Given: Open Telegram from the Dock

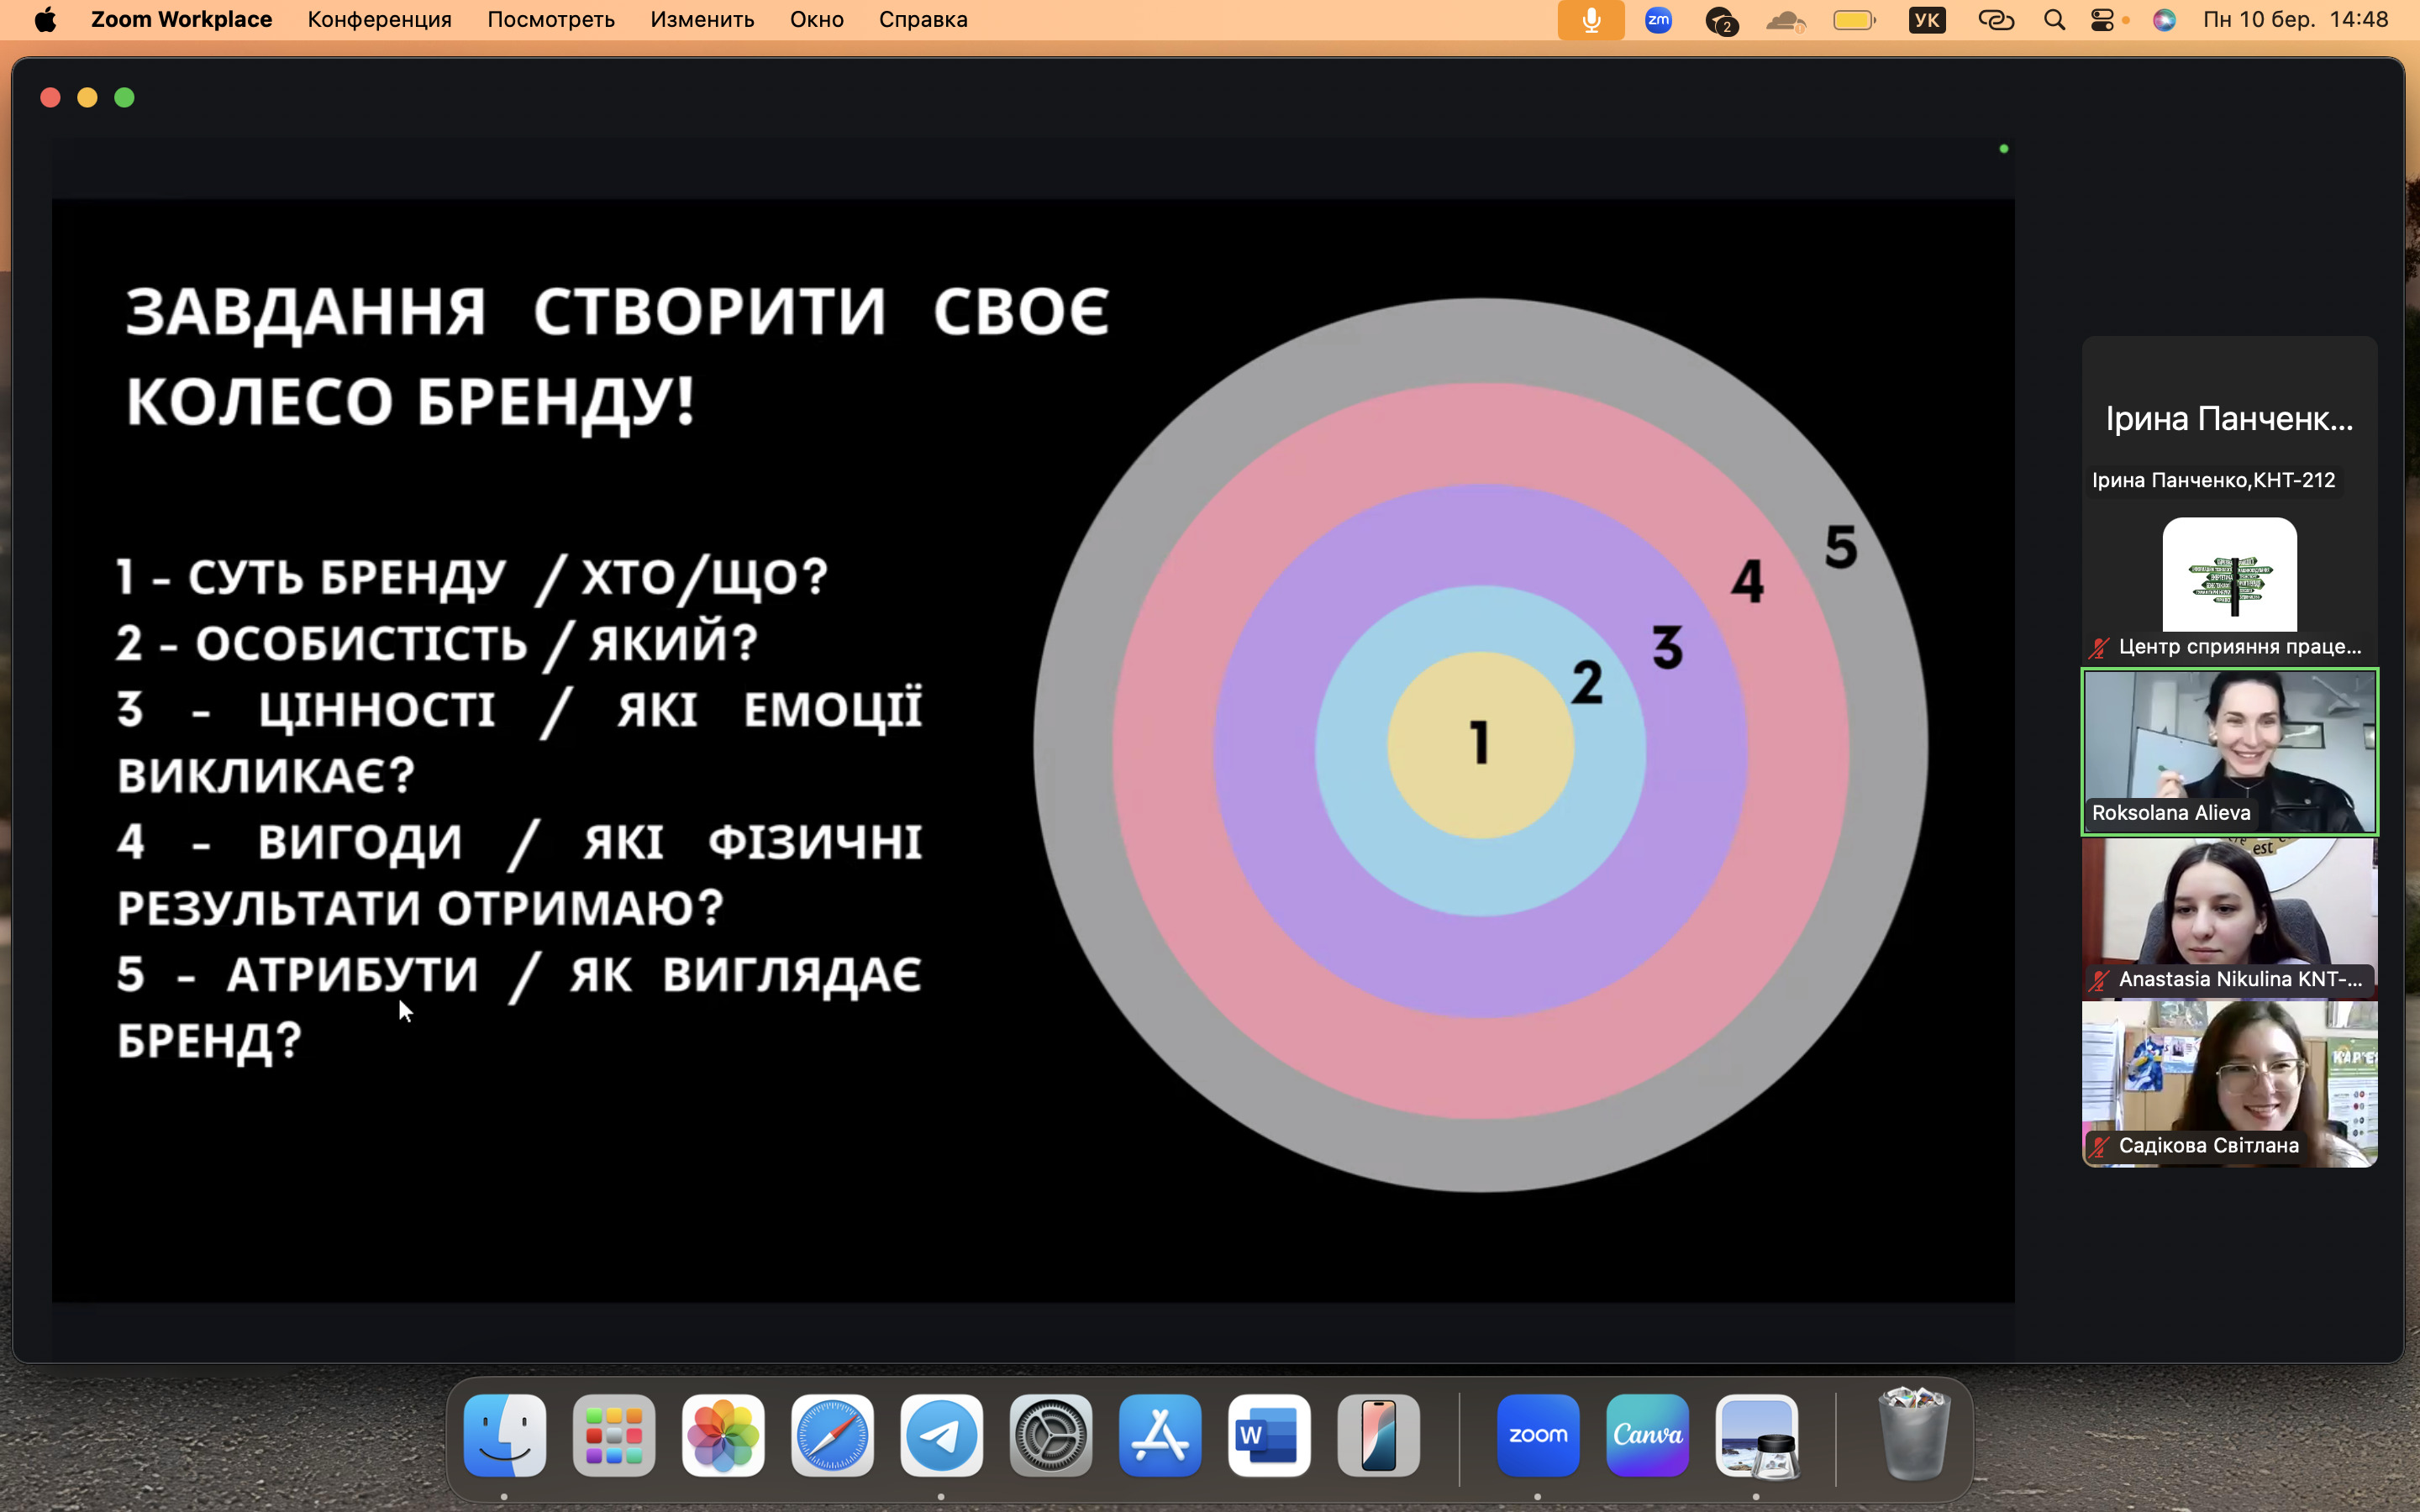Looking at the screenshot, I should click(940, 1435).
